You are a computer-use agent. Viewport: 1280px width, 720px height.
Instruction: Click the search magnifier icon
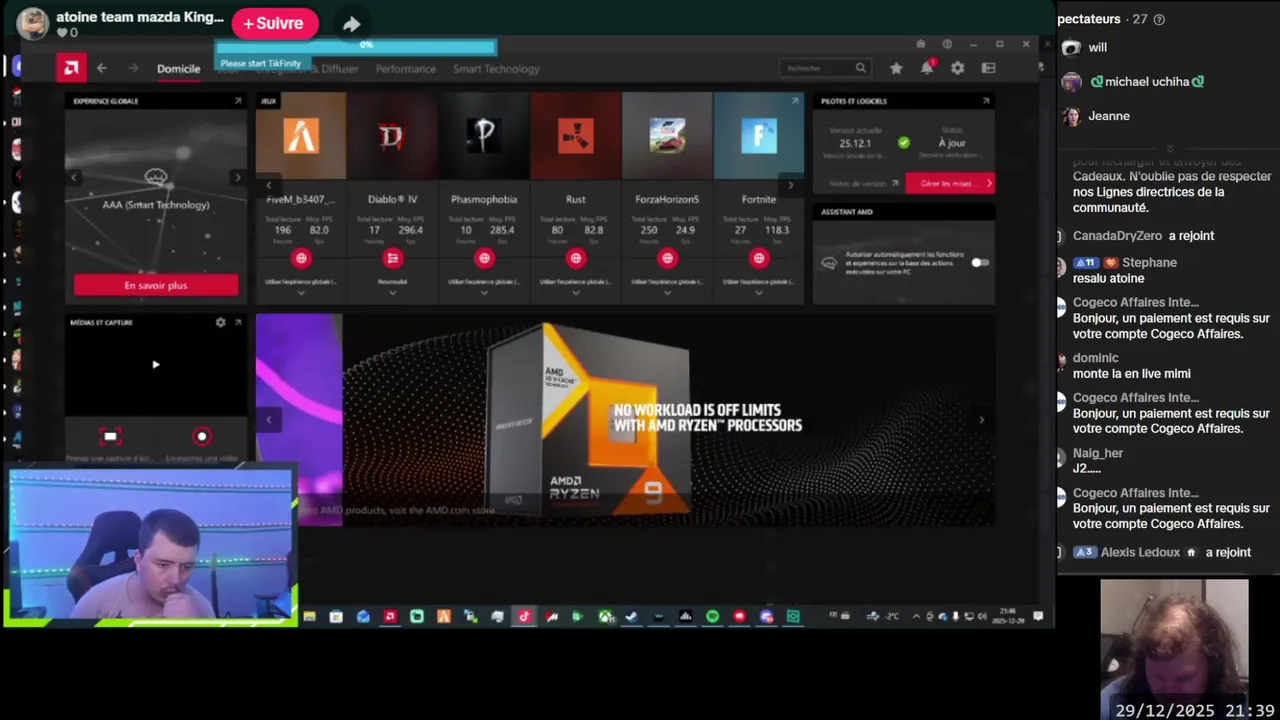click(860, 68)
